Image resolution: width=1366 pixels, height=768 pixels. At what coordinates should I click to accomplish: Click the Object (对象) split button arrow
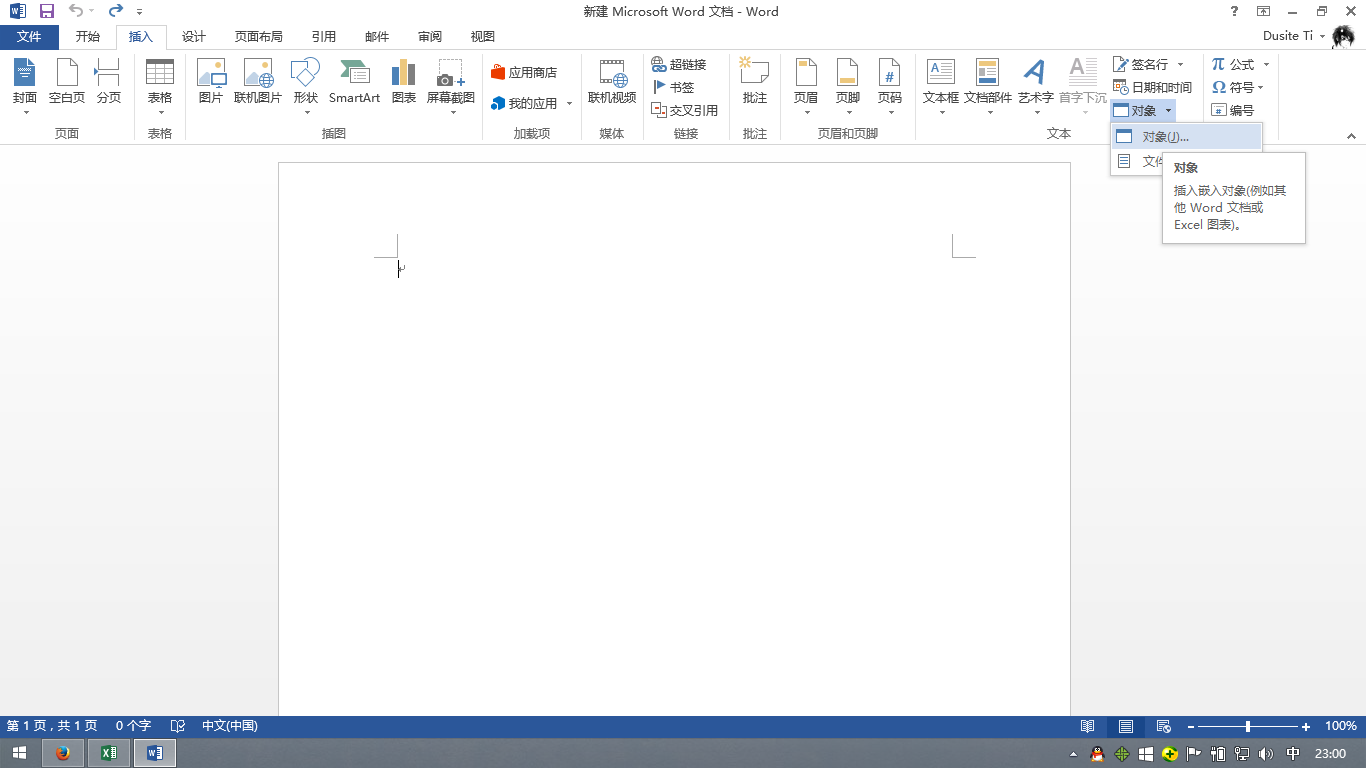[x=1168, y=111]
